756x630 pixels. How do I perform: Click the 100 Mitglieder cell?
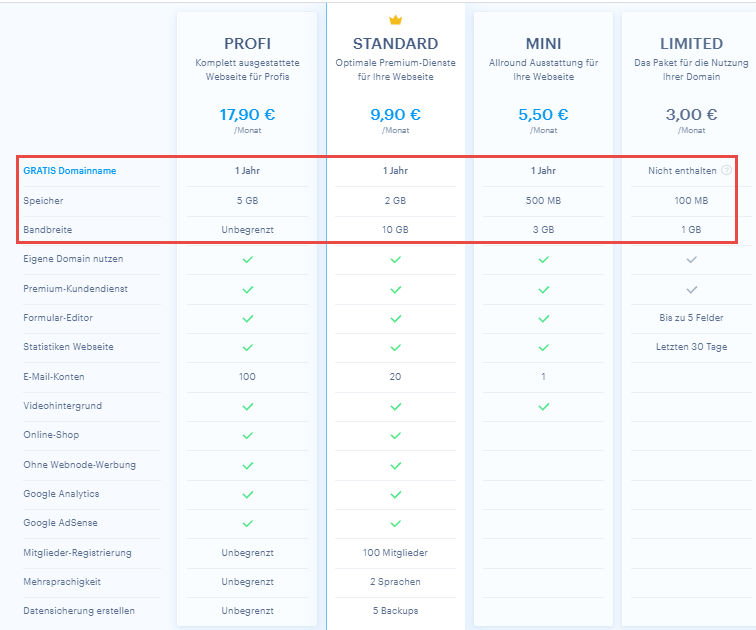395,552
